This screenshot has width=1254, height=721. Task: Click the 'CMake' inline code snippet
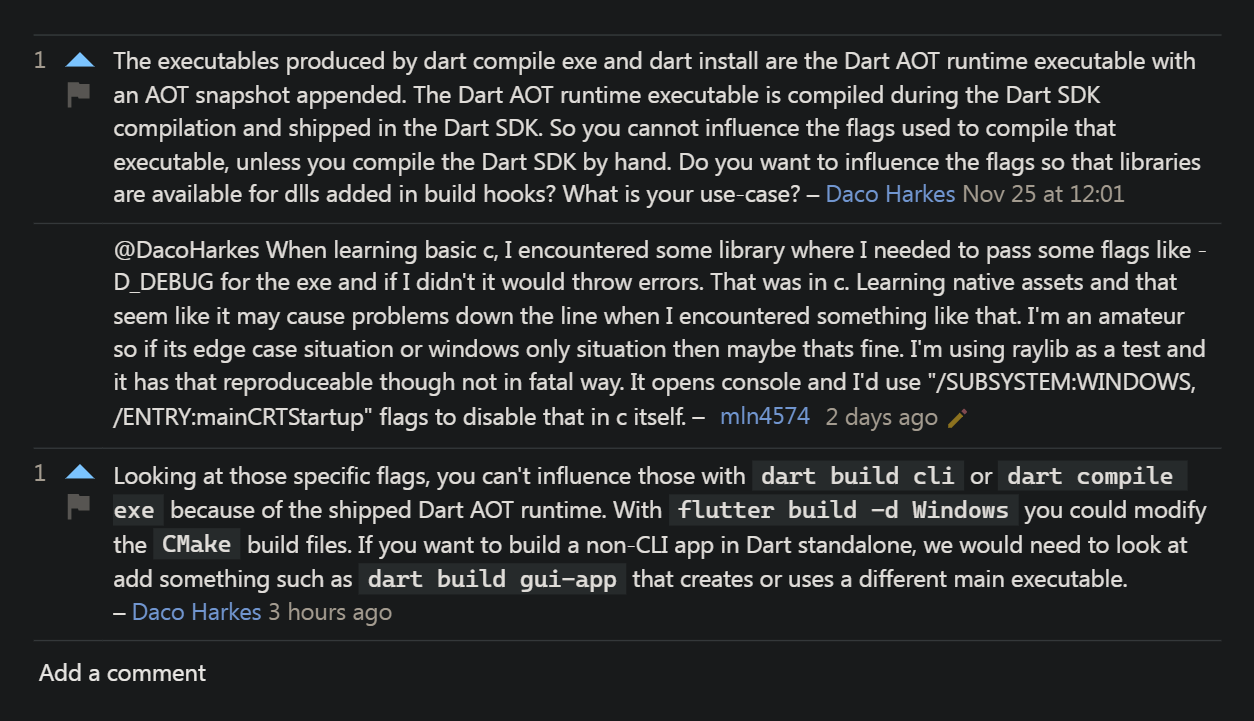pos(197,545)
